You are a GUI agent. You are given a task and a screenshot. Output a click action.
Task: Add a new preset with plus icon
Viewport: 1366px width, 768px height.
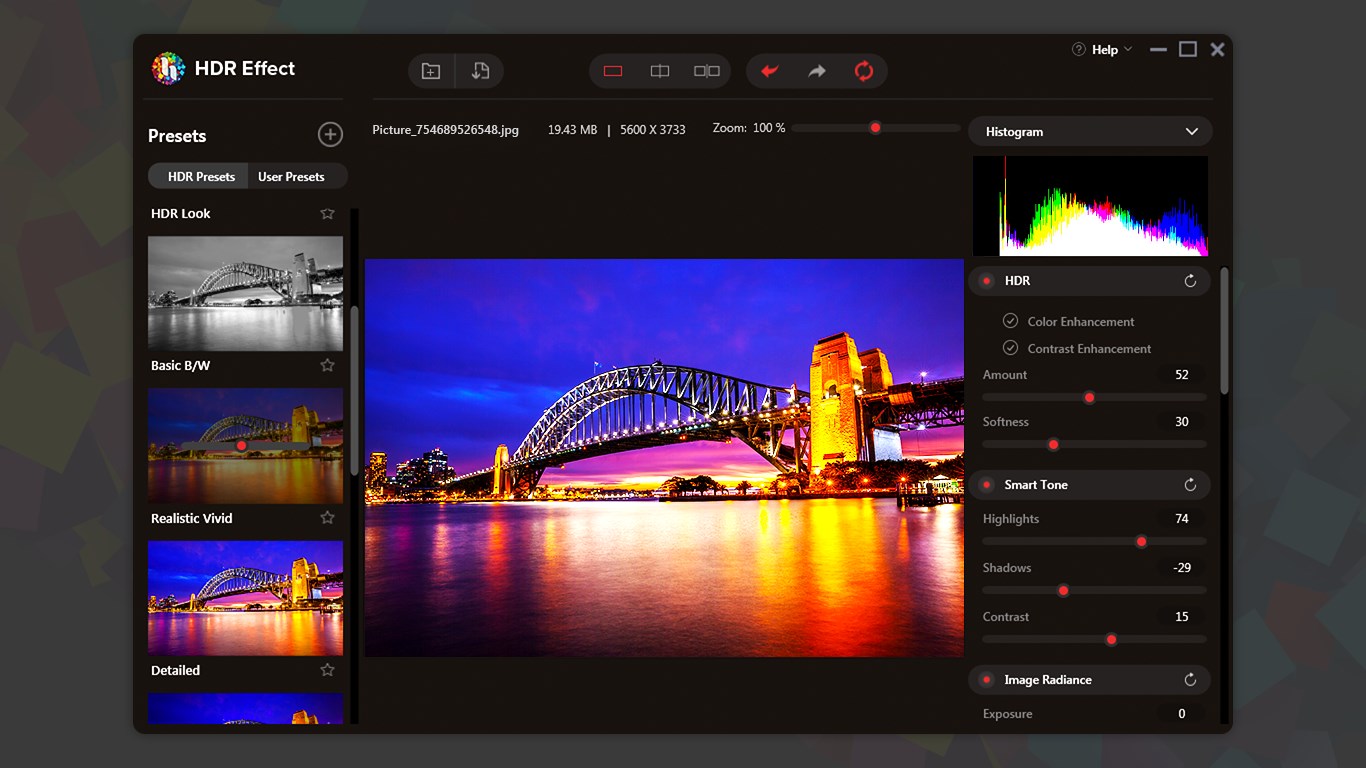(x=330, y=135)
